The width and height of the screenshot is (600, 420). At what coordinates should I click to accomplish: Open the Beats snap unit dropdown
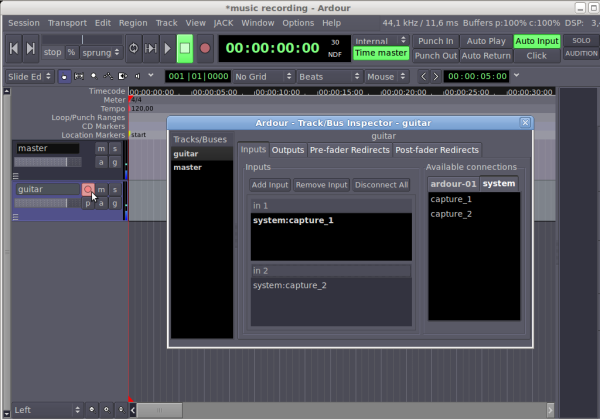point(330,77)
